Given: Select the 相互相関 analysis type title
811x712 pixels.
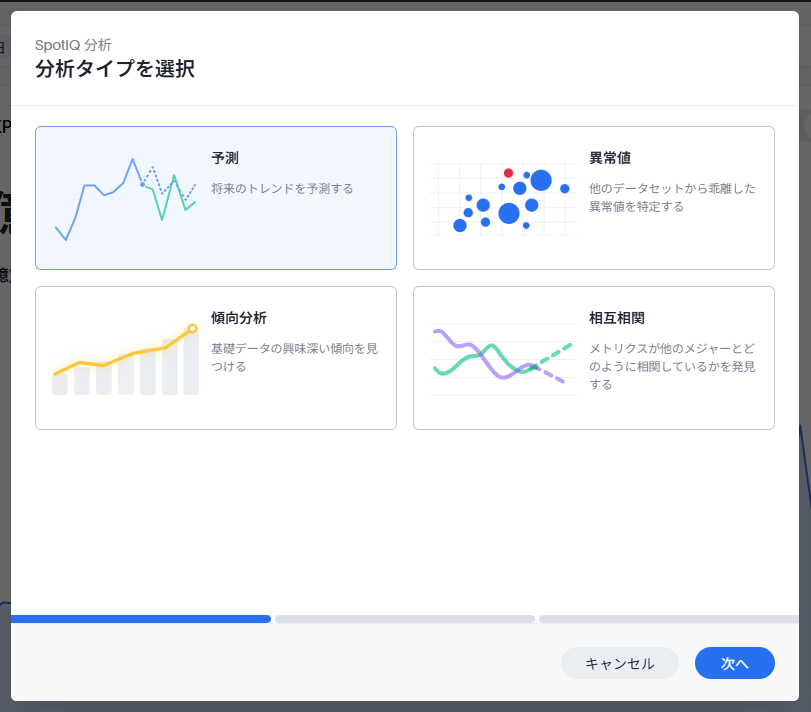Looking at the screenshot, I should [x=616, y=318].
